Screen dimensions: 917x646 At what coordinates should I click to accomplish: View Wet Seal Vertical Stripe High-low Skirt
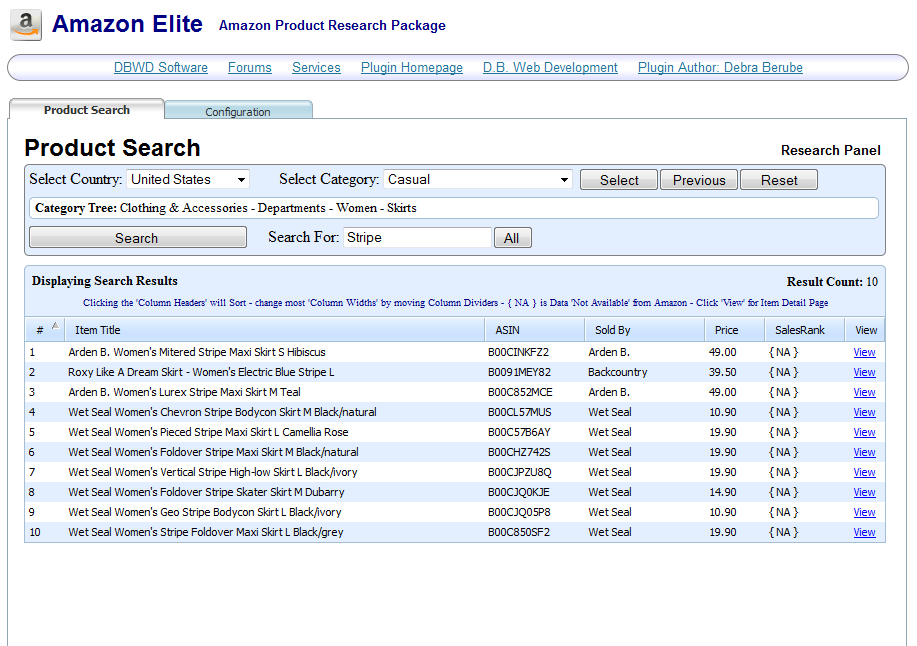click(x=864, y=472)
